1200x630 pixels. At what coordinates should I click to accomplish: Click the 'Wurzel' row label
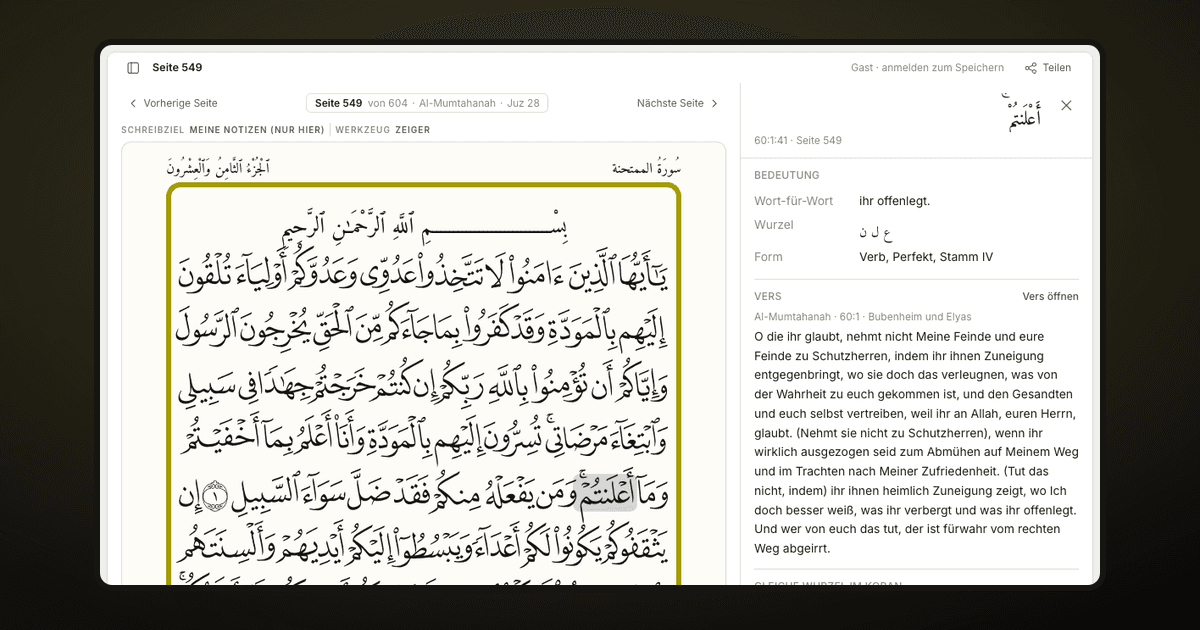[774, 225]
